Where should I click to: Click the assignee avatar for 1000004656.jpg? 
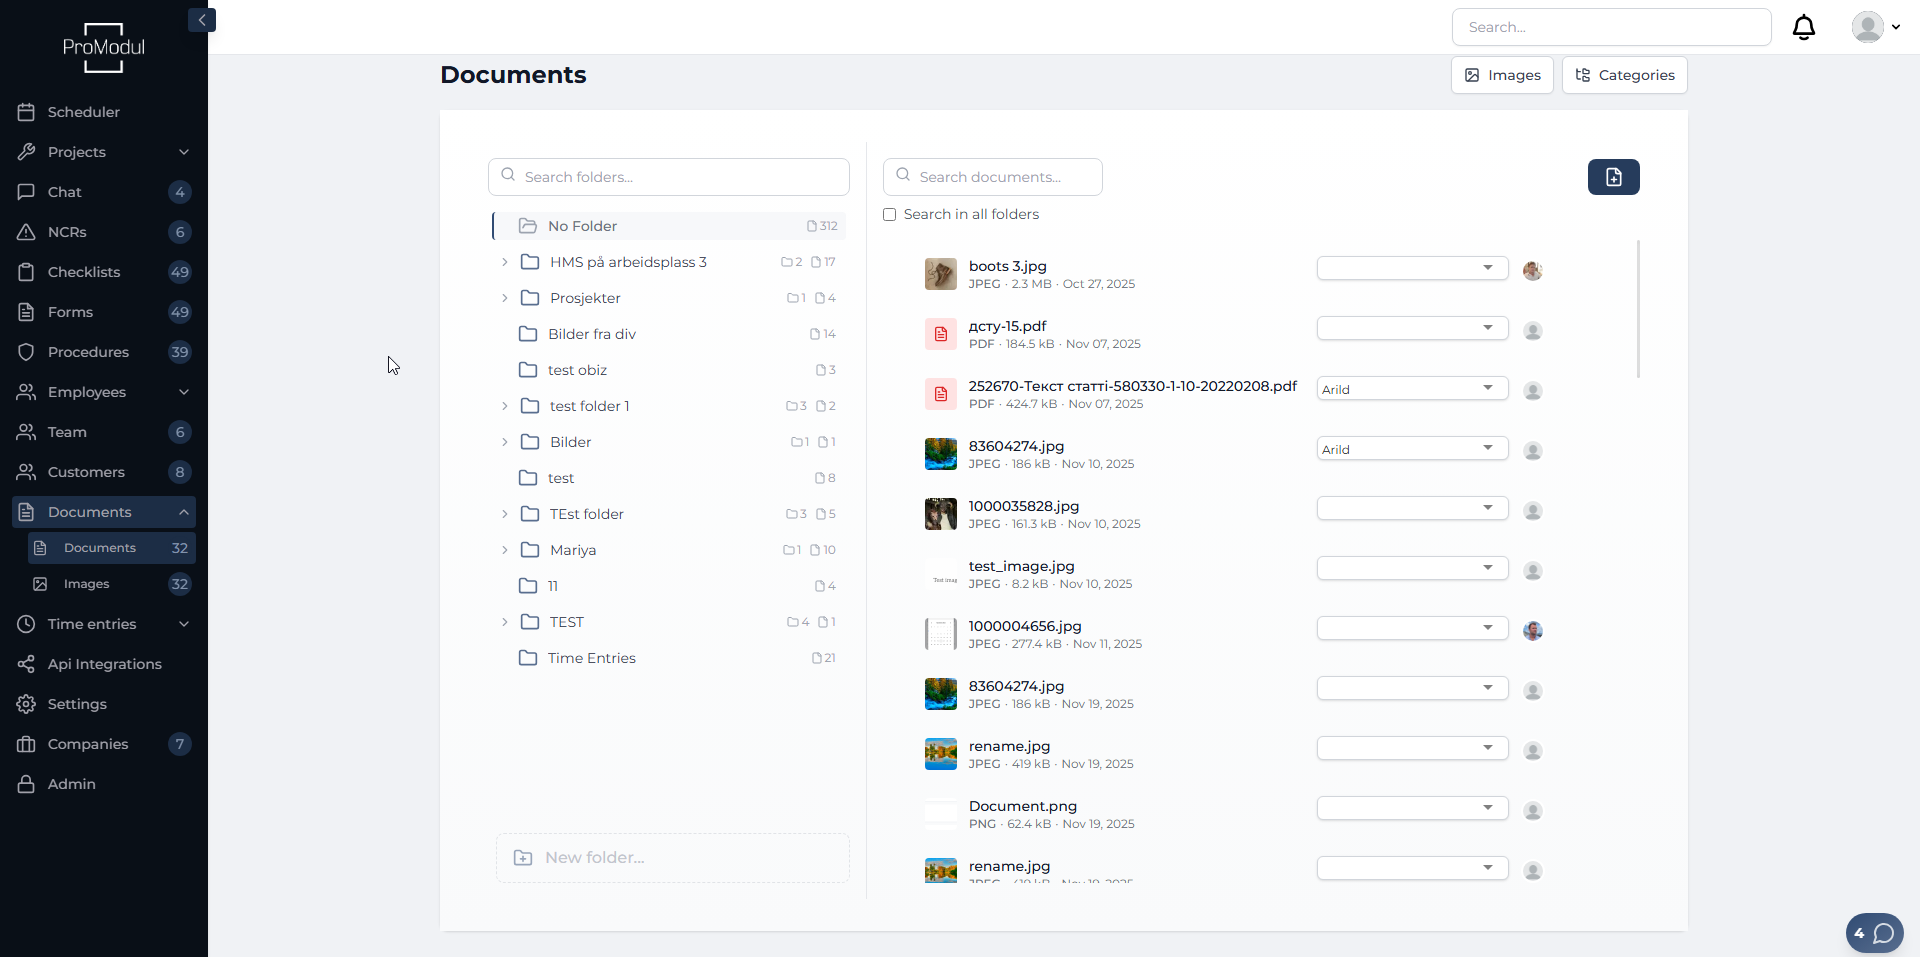[1532, 631]
